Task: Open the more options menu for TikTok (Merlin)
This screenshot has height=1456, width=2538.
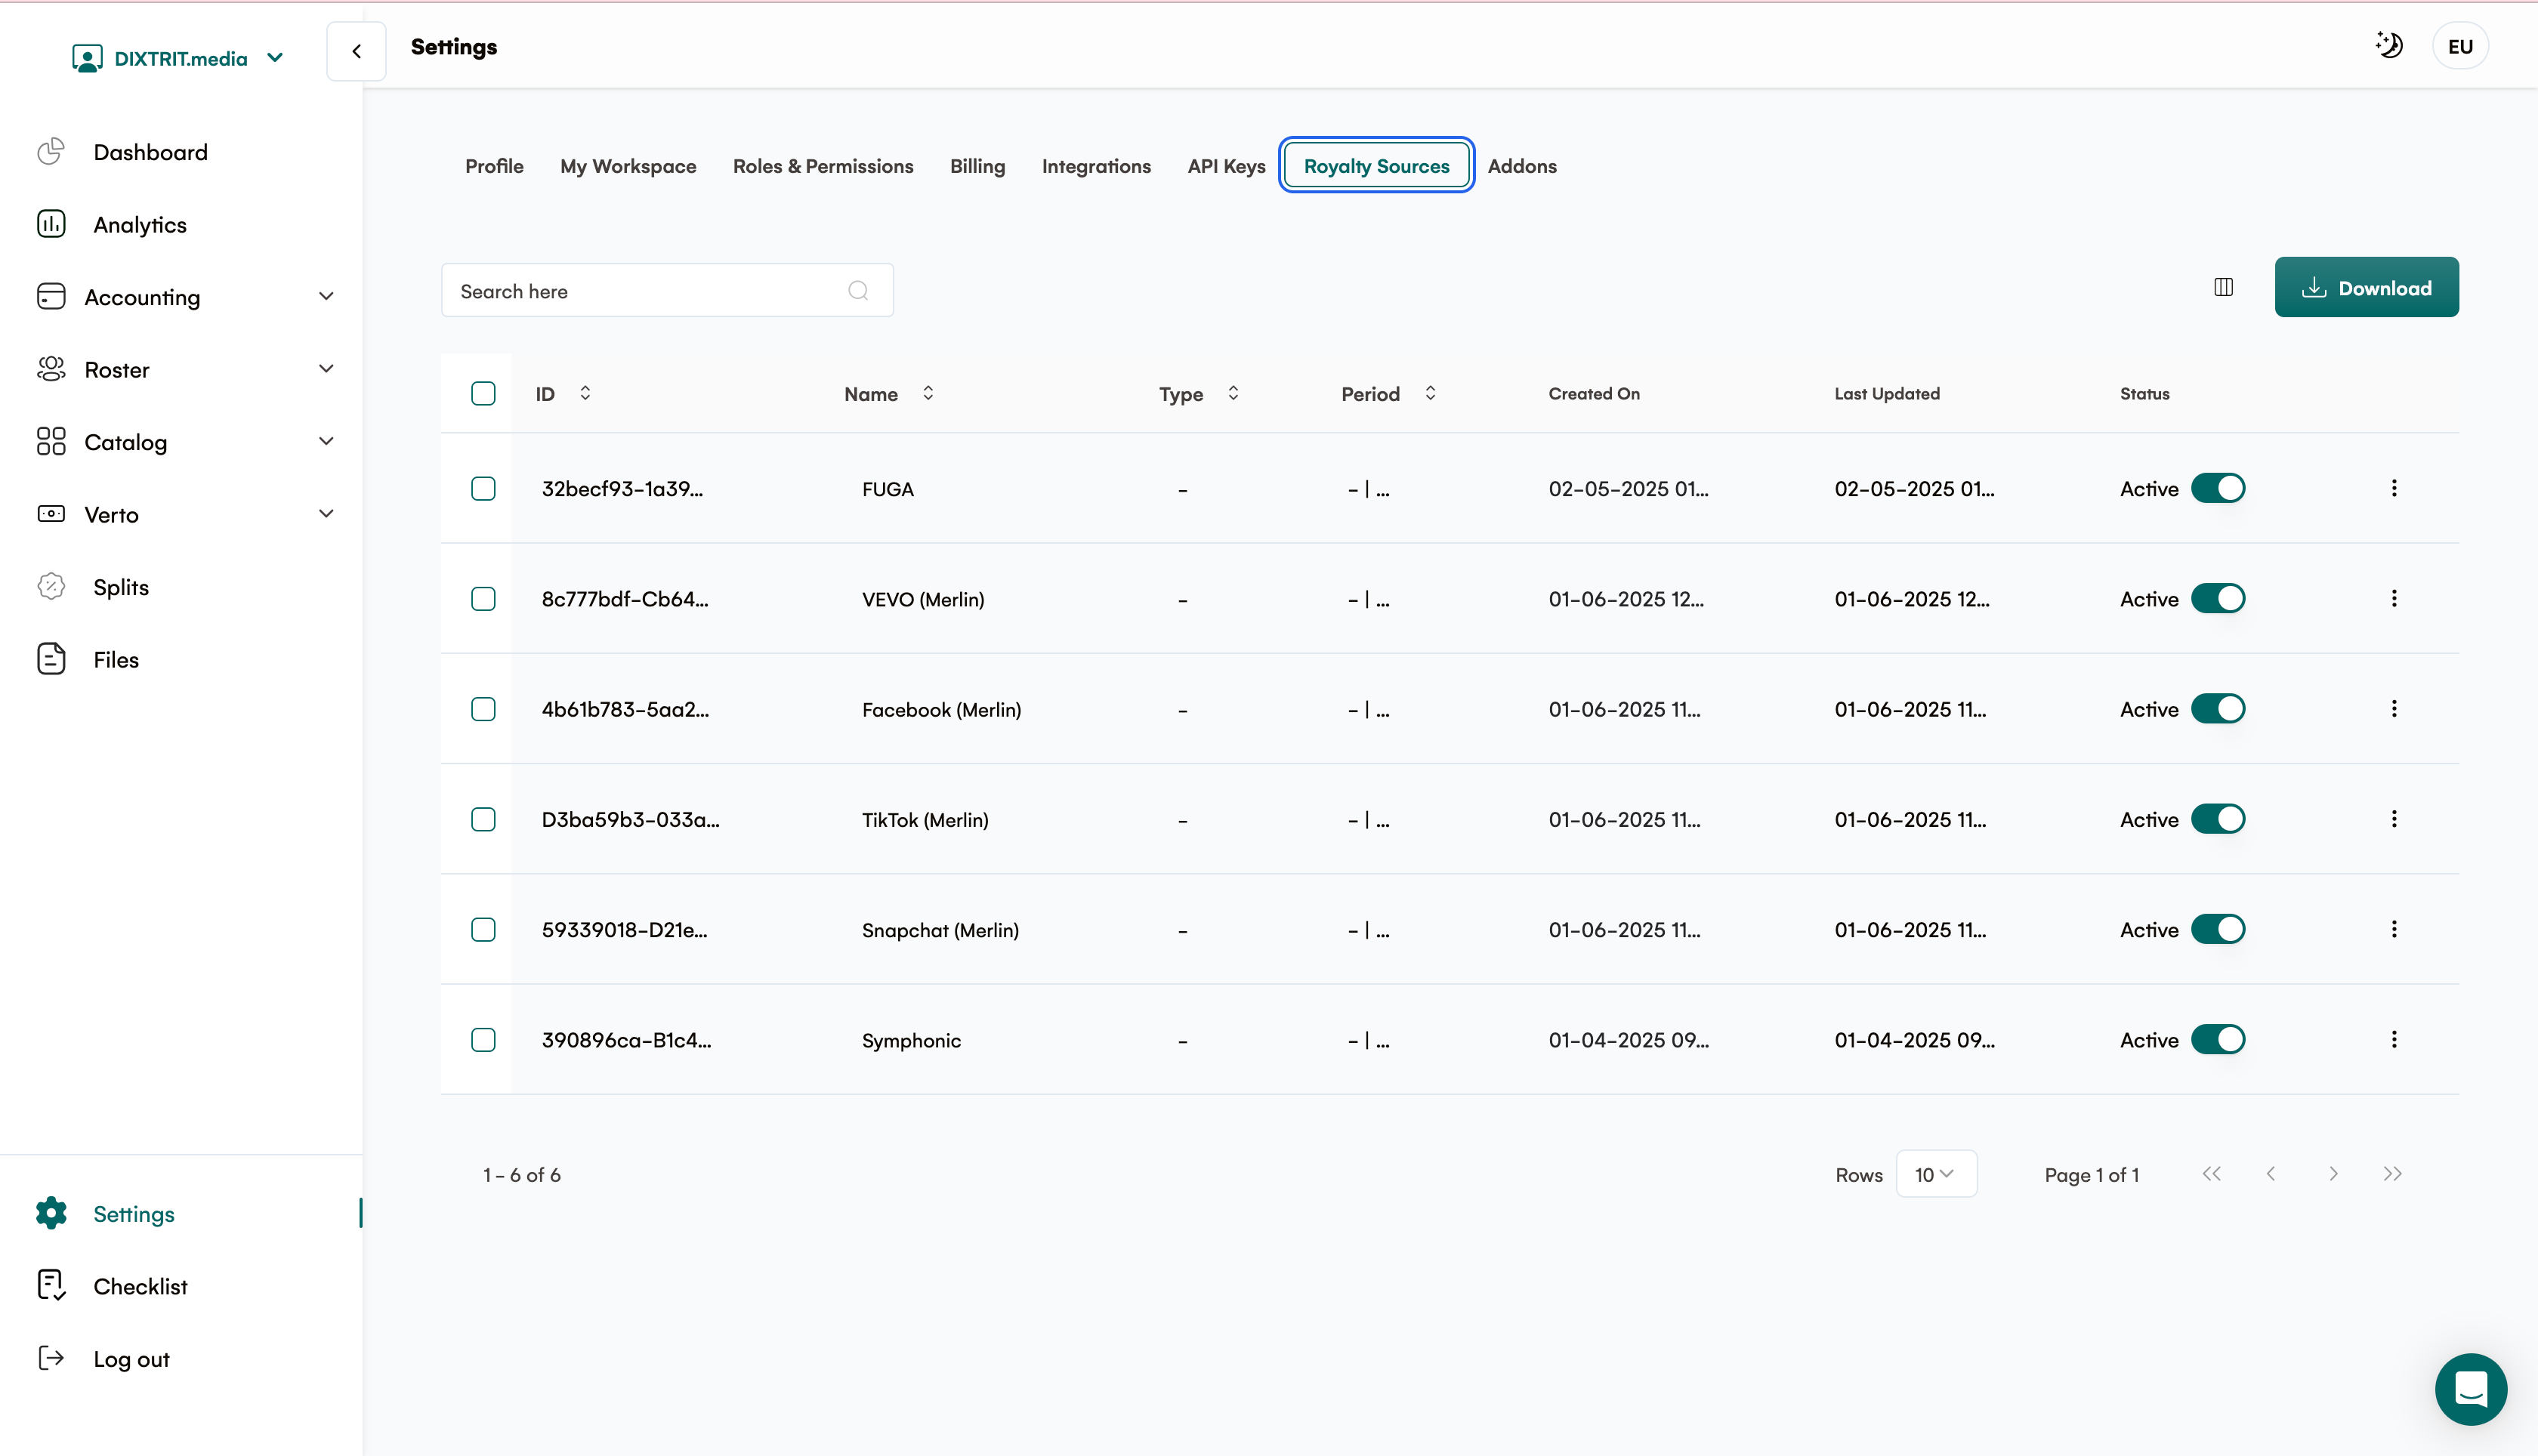Action: coord(2394,819)
